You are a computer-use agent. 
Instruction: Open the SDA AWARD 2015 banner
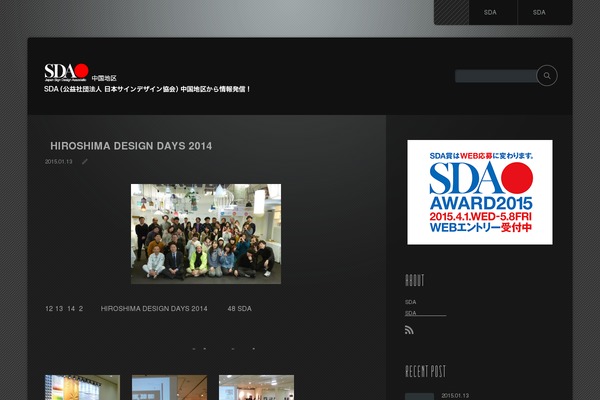pyautogui.click(x=480, y=192)
